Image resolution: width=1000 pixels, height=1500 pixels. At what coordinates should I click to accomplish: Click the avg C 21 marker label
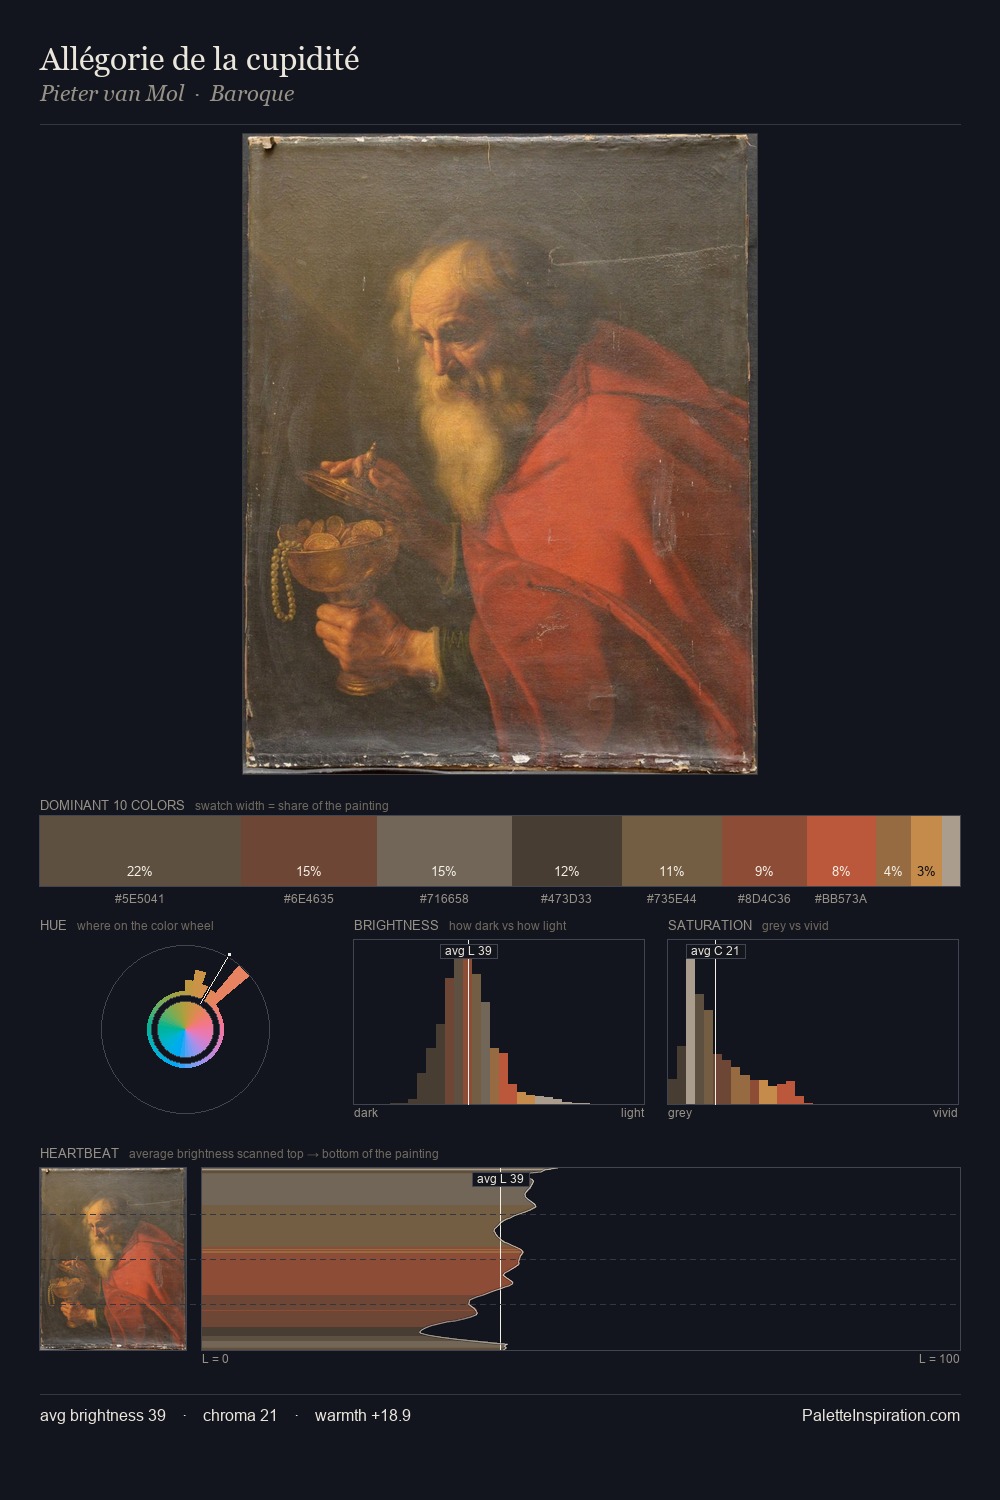tap(716, 951)
